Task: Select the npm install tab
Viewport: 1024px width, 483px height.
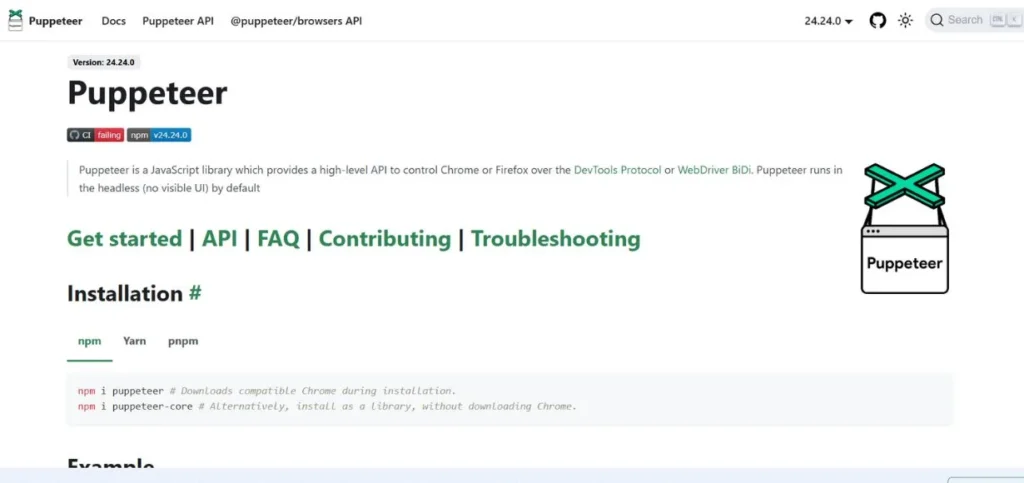Action: click(x=89, y=341)
